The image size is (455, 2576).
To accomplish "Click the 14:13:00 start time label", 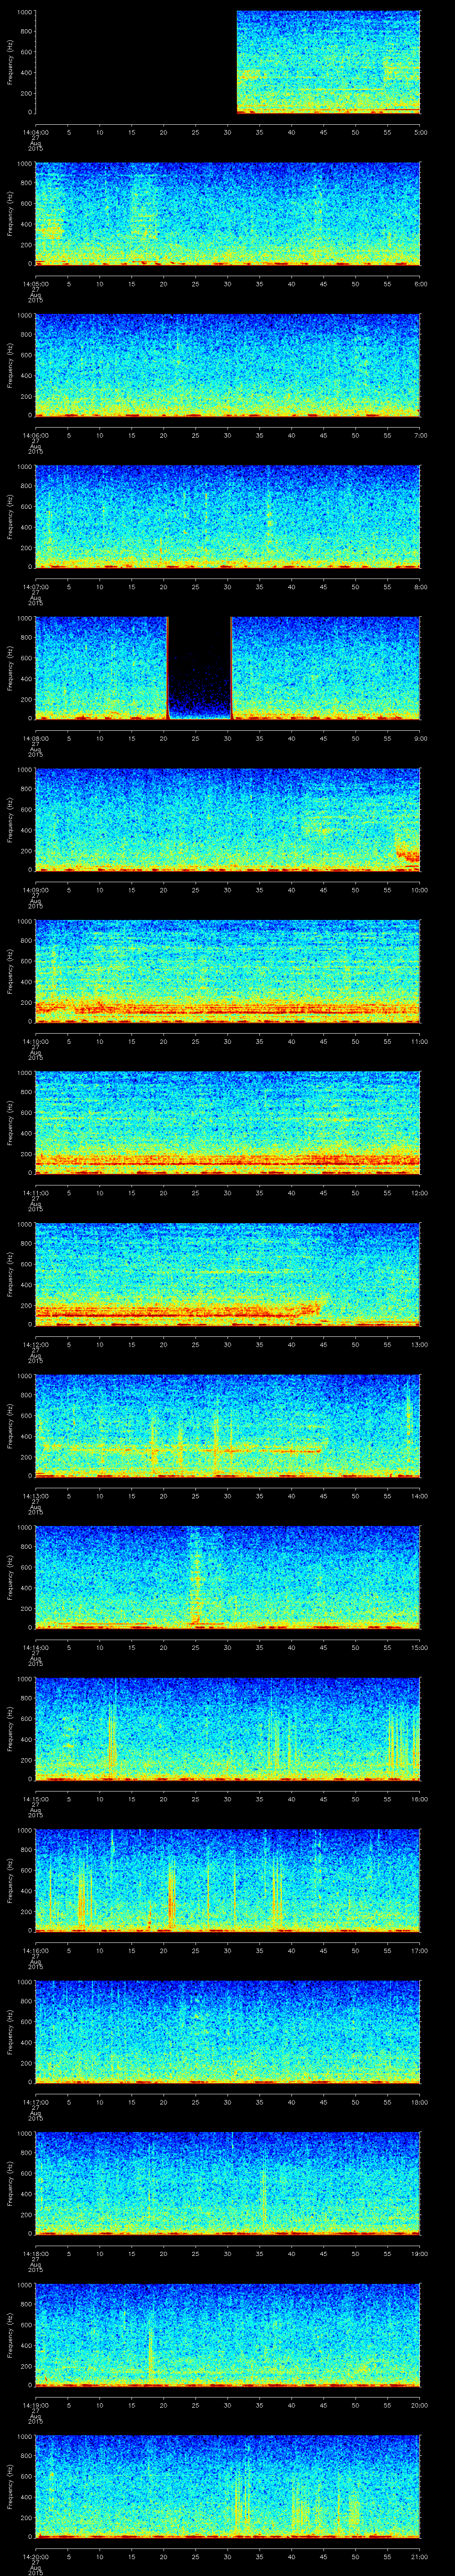I will (35, 1495).
